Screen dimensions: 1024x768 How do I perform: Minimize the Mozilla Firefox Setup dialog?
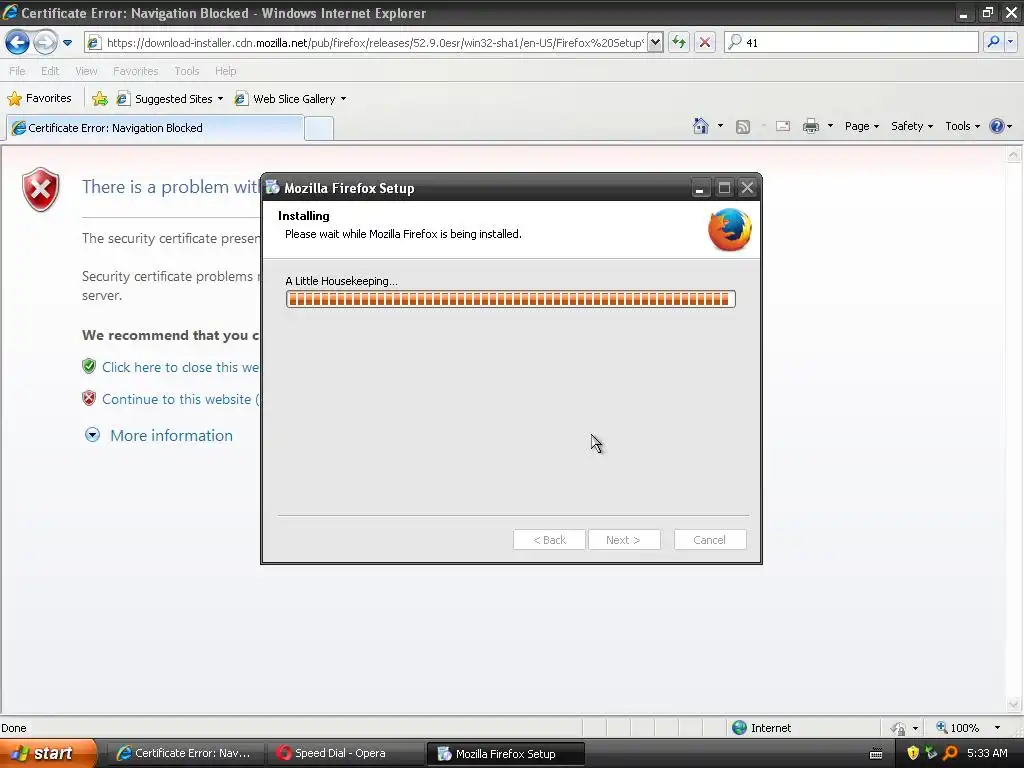[x=699, y=188]
